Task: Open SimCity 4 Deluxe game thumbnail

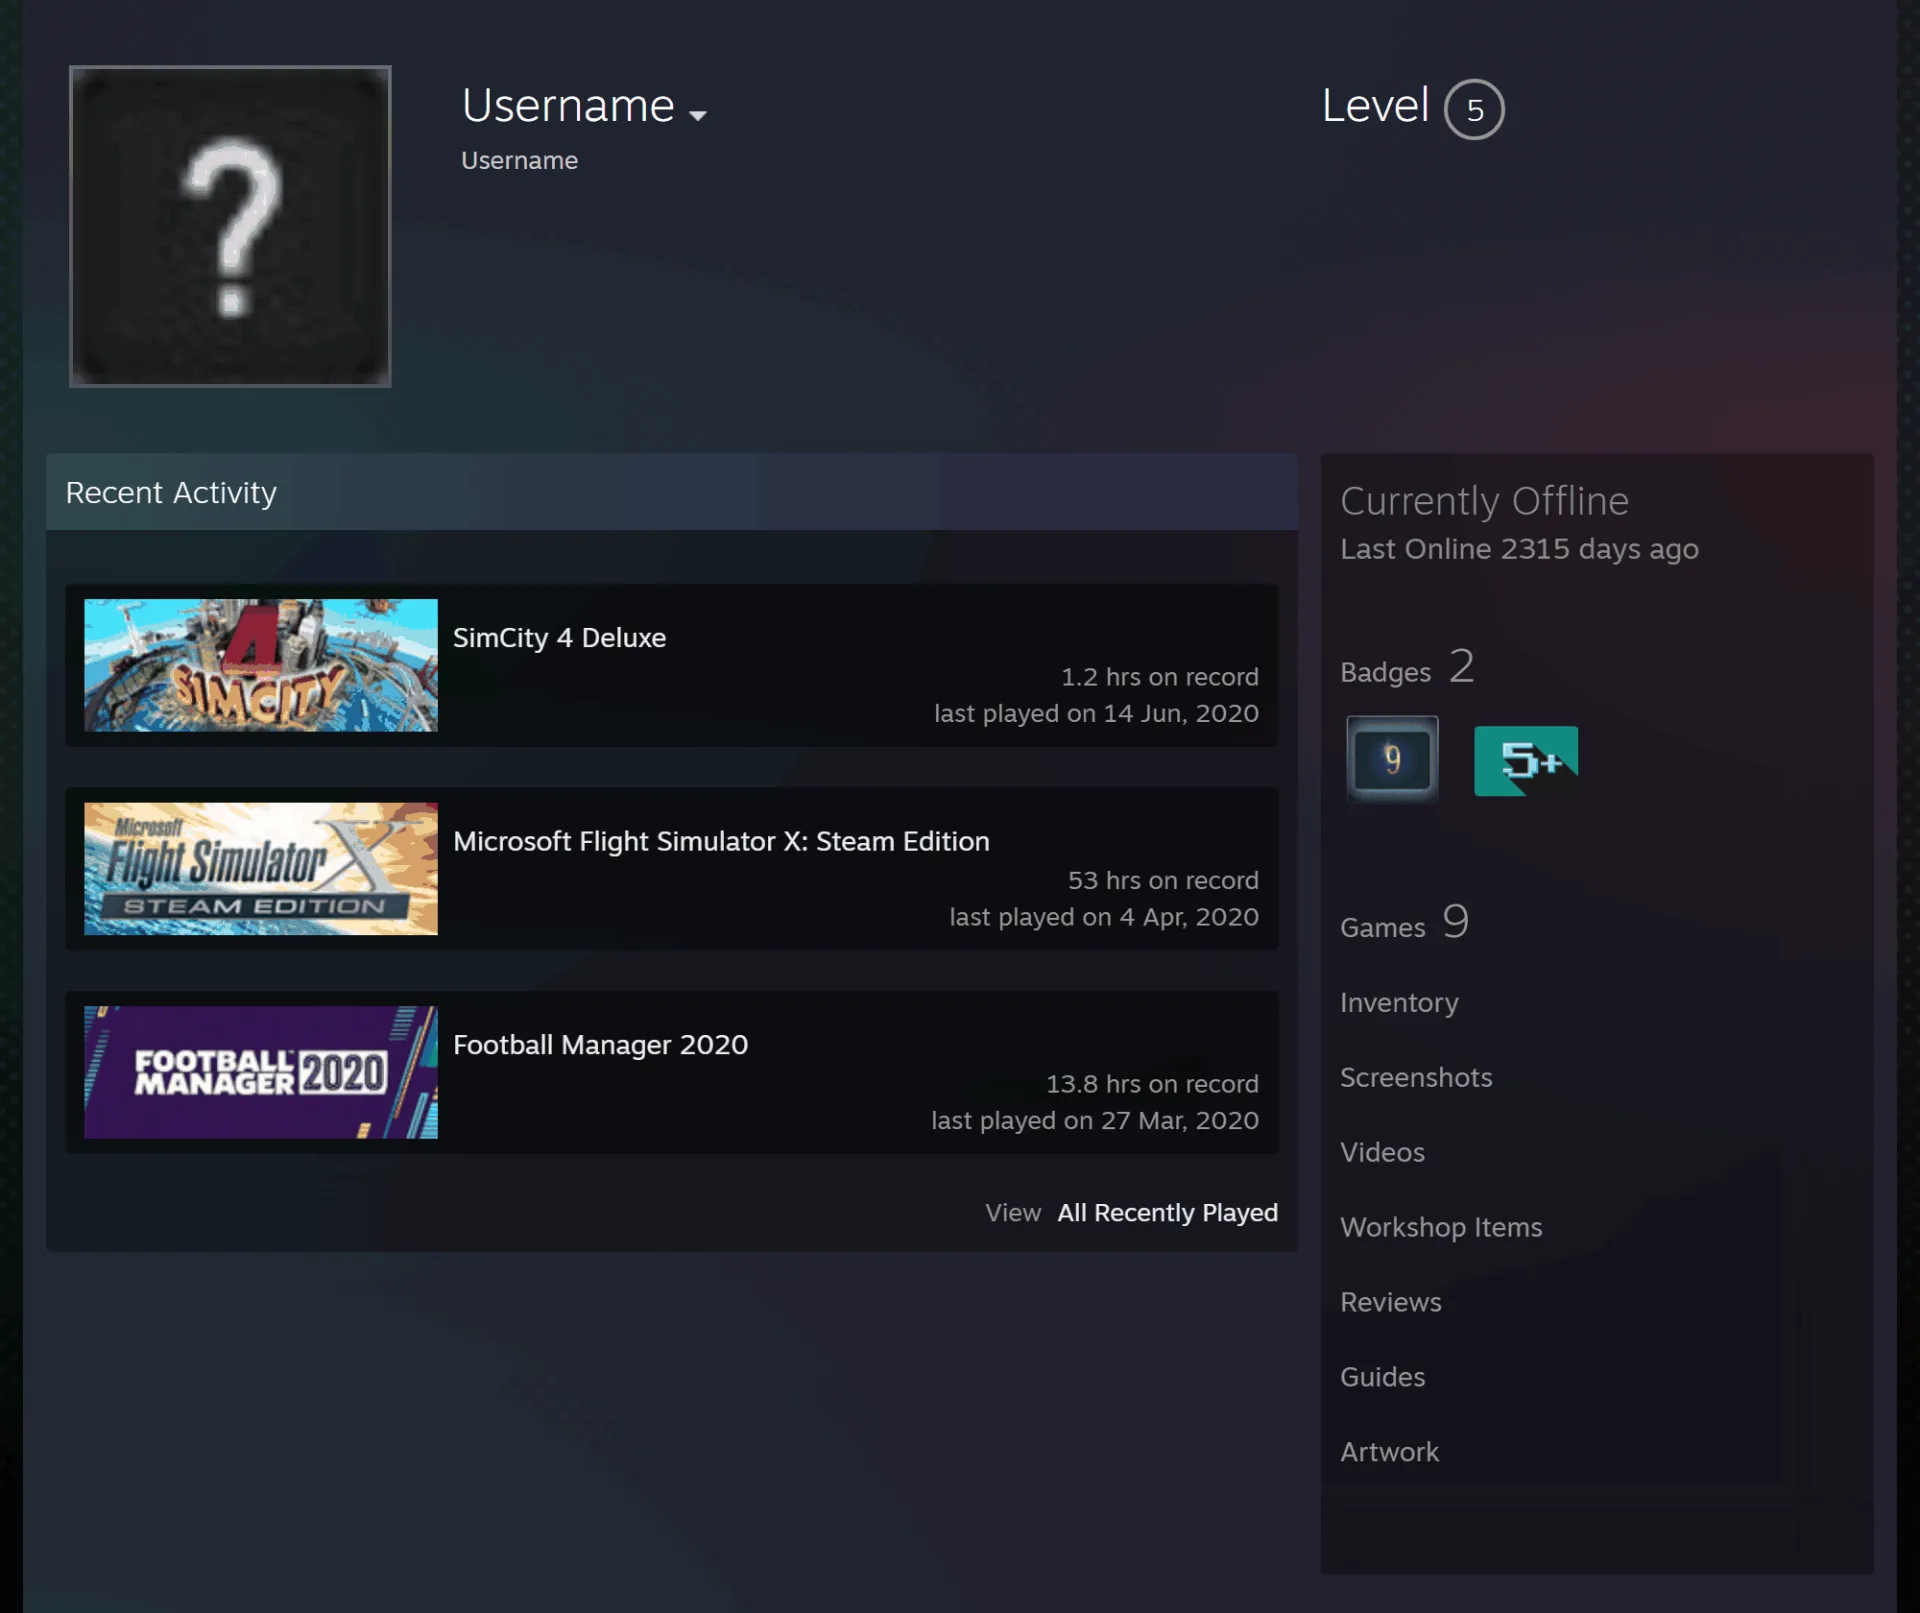Action: click(261, 665)
